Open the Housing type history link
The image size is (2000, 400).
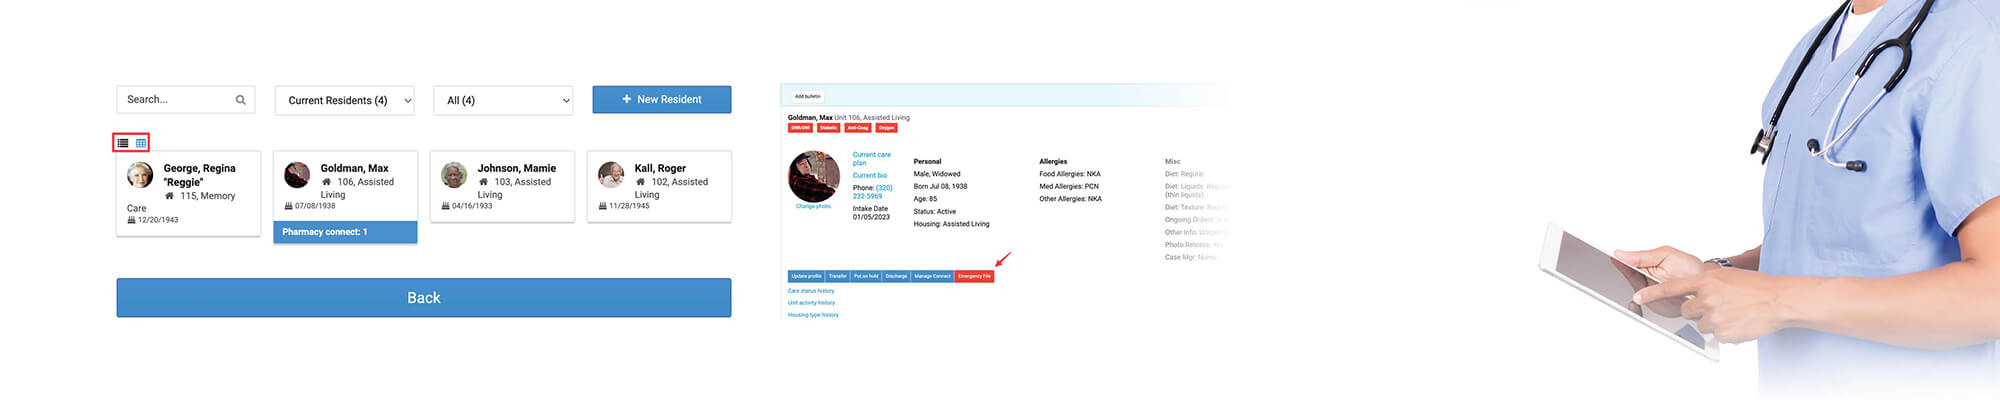coord(813,315)
